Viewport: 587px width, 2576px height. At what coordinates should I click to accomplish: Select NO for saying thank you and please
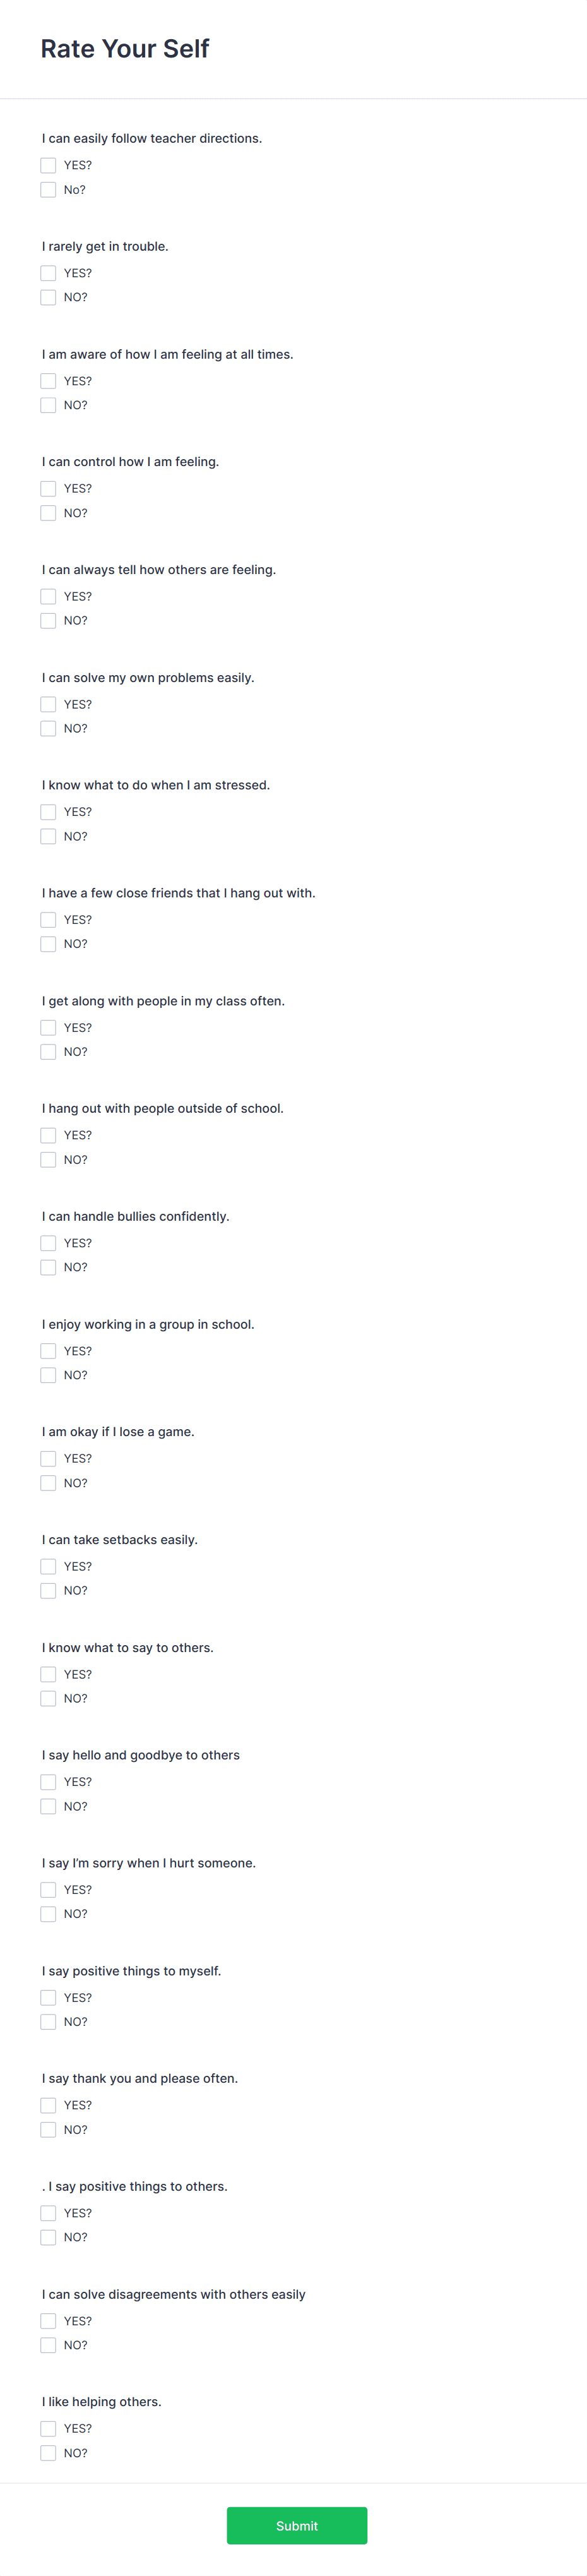tap(48, 2130)
